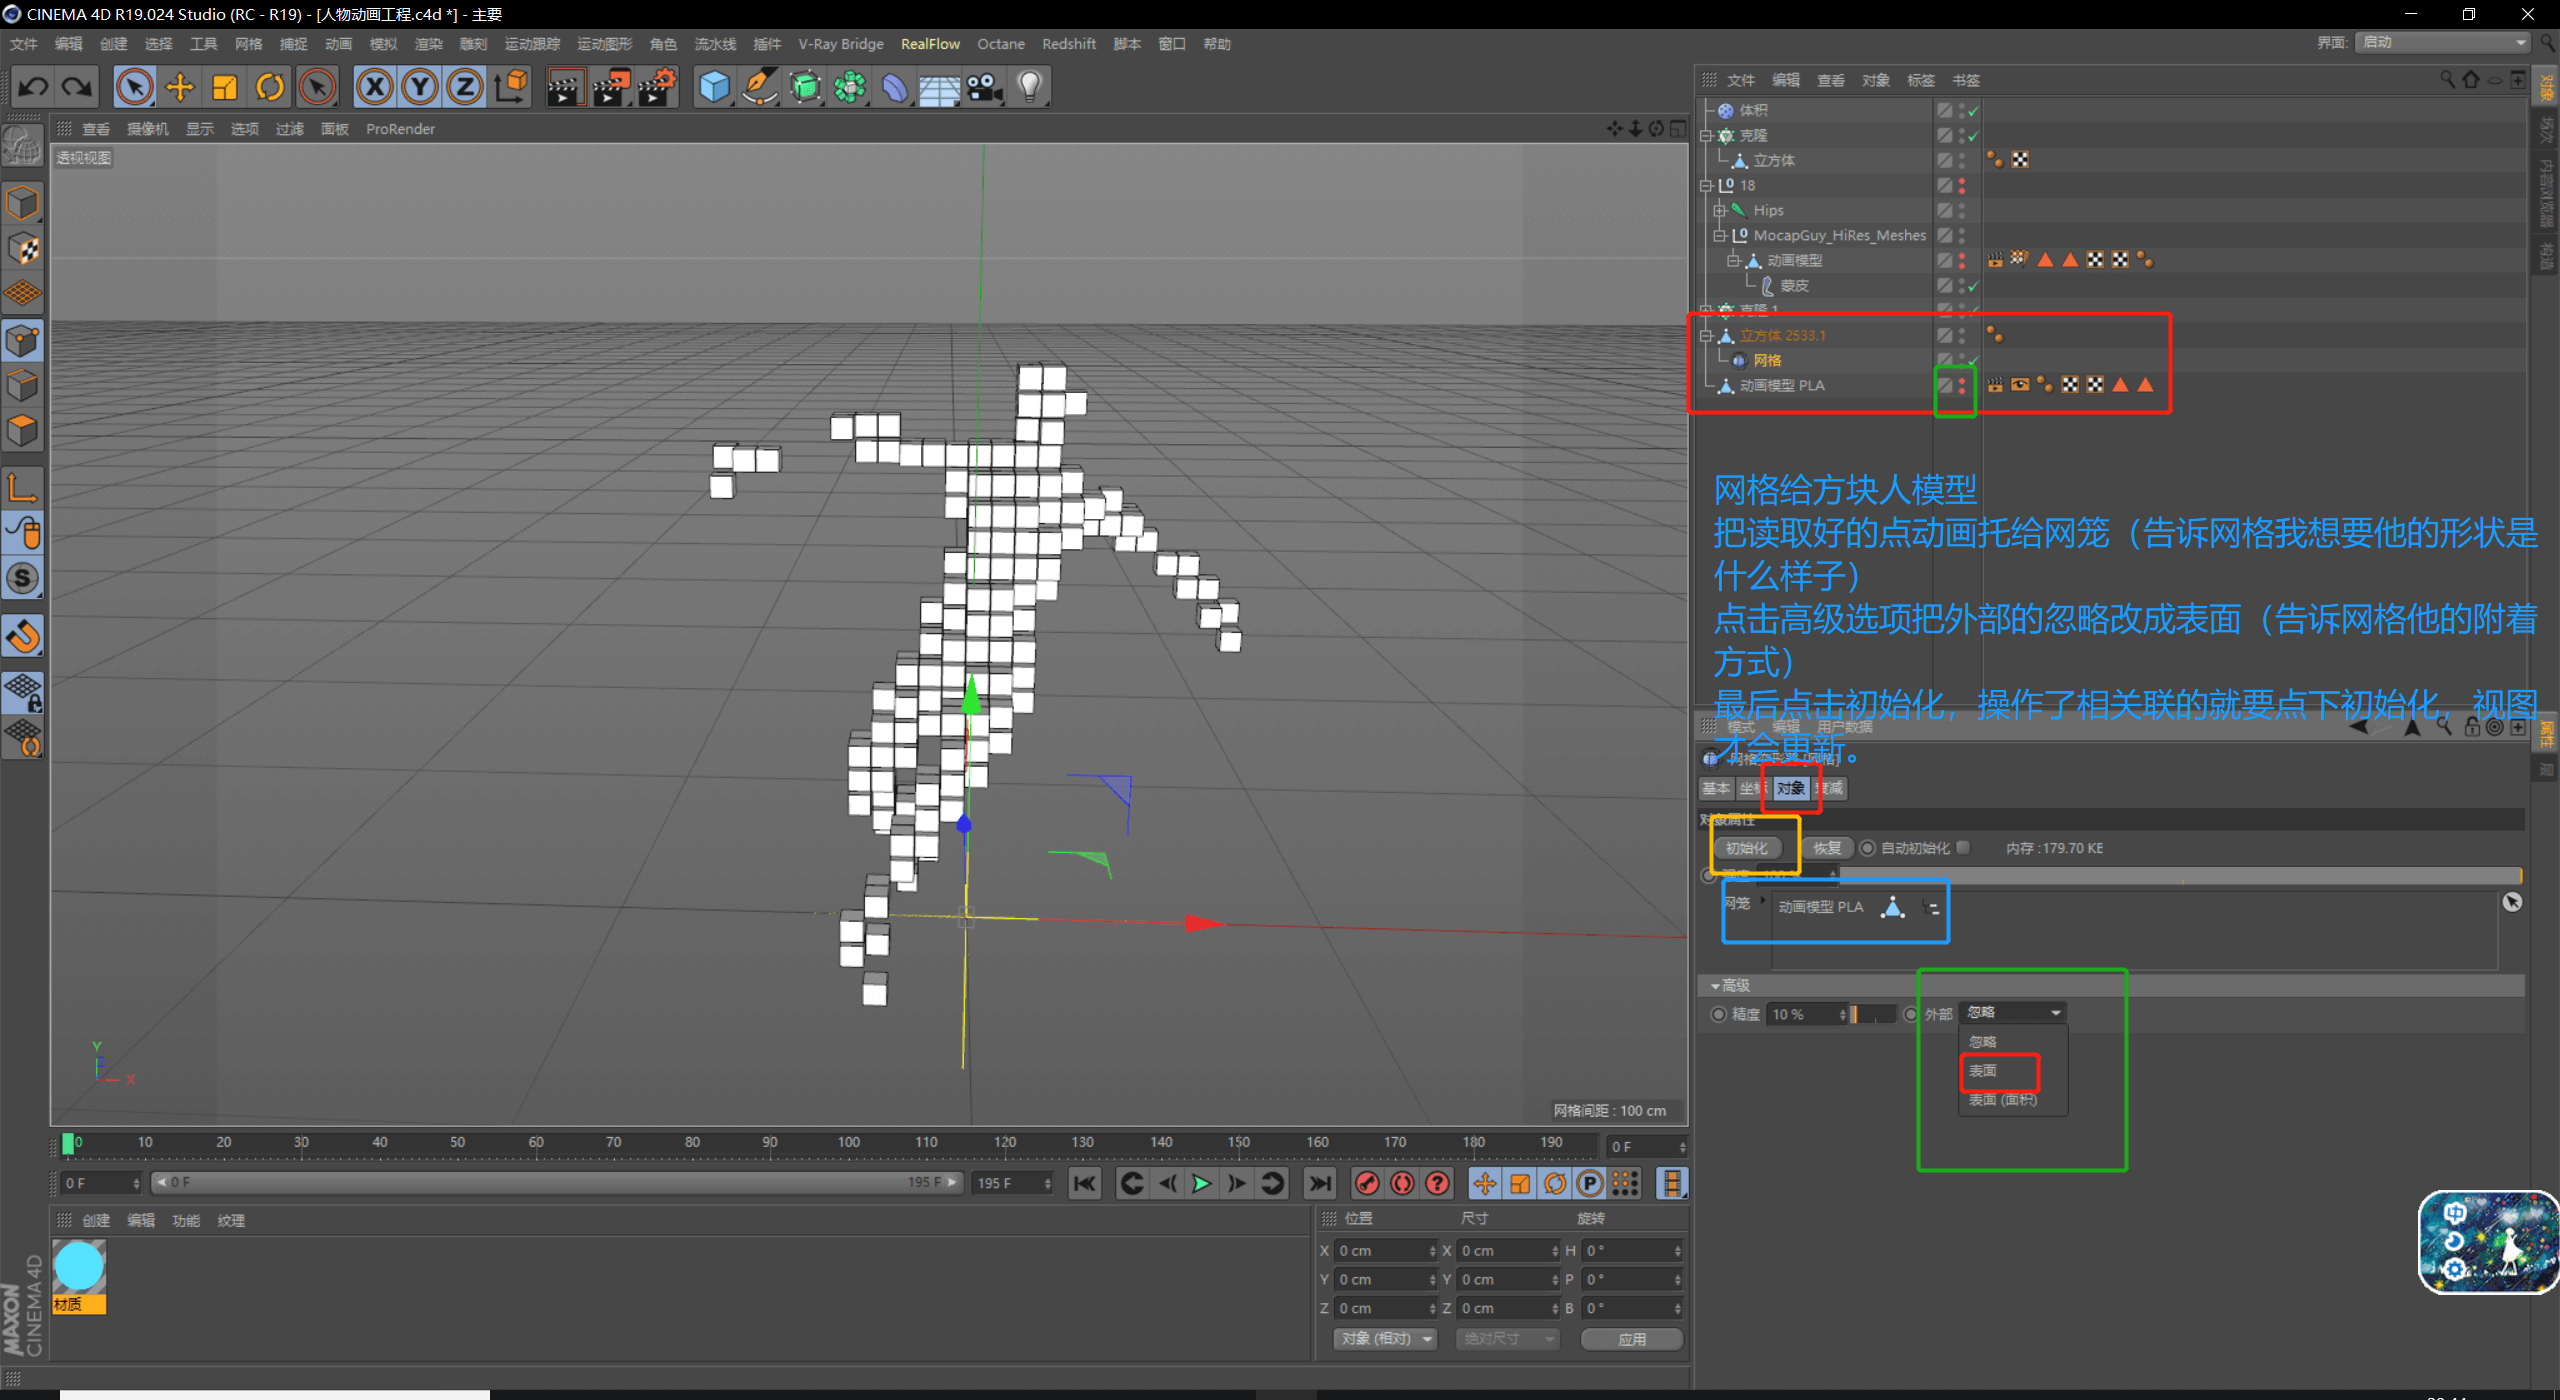Expand the Hips joint tree node
Screen dimensions: 2560x1400
[x=1720, y=211]
